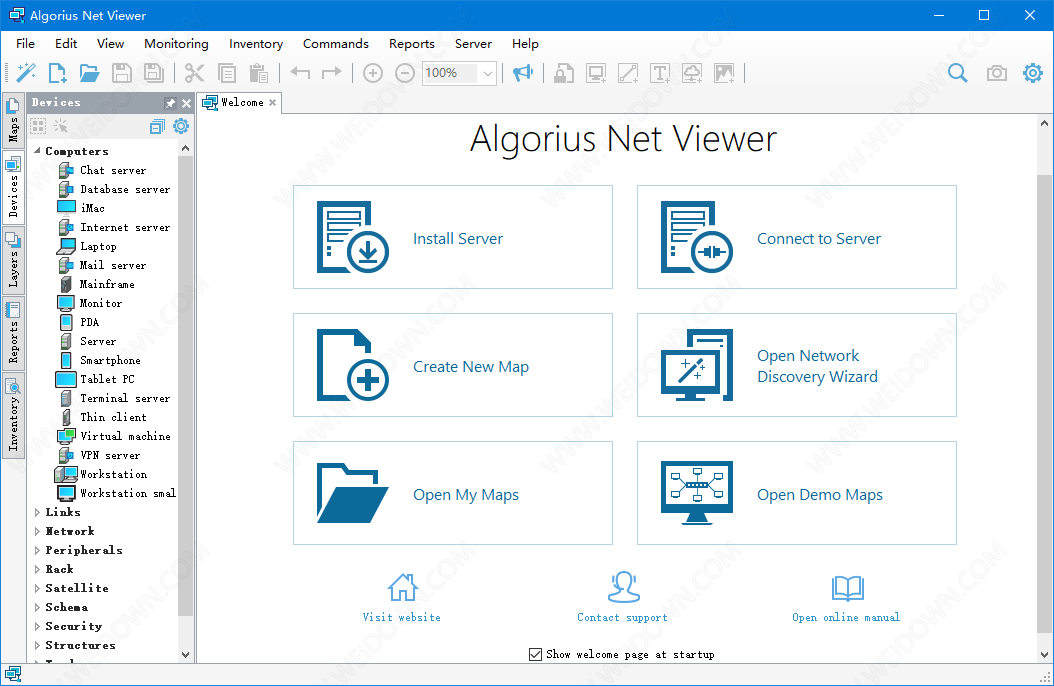Screen dimensions: 1054x686
Task: Click the Open My Maps tile
Action: click(452, 492)
